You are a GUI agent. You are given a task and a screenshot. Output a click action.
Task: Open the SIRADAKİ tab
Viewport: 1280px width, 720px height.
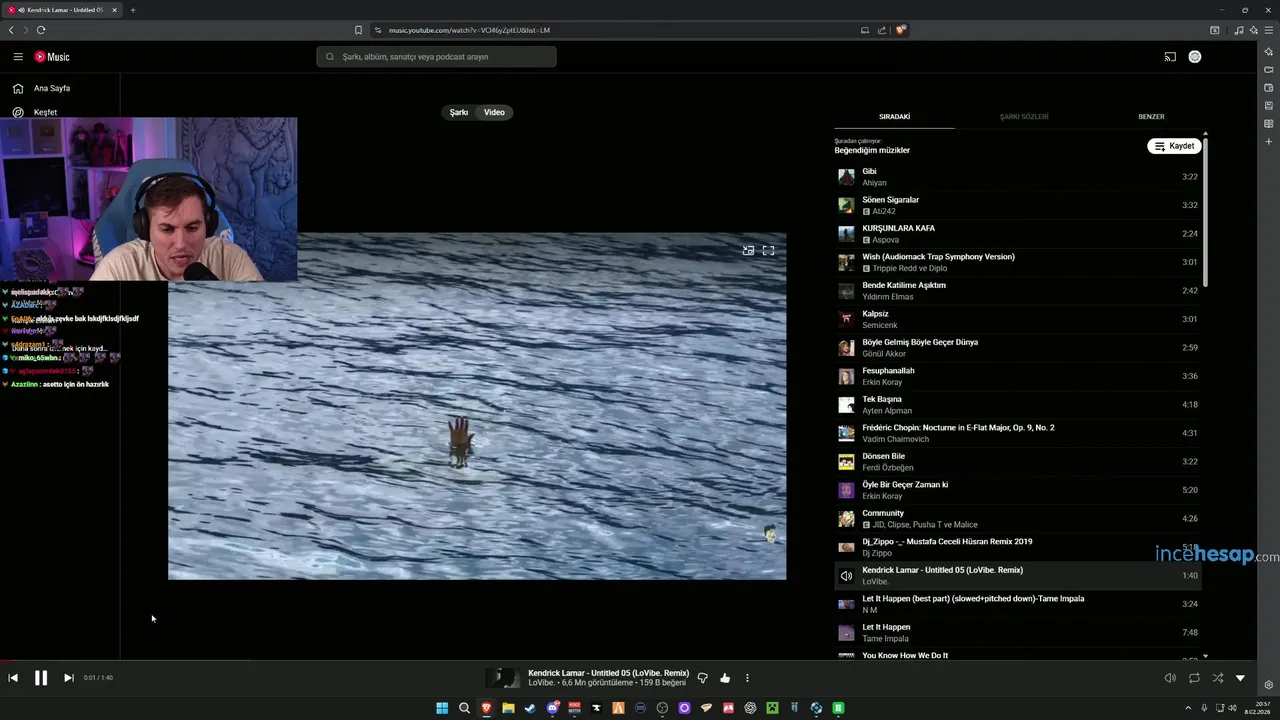894,116
